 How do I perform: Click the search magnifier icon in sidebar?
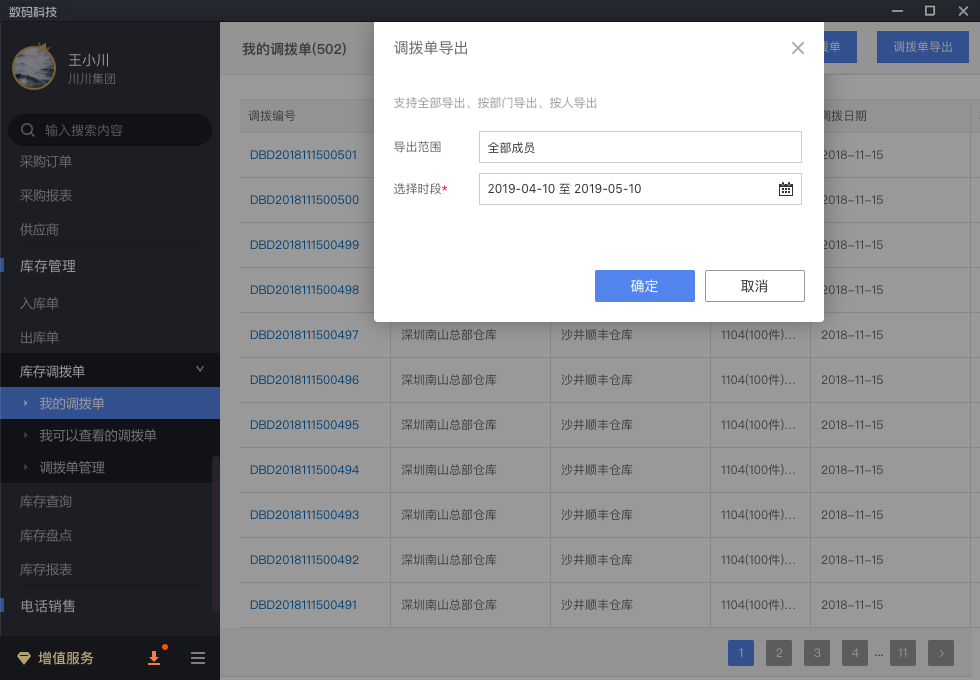click(x=28, y=130)
